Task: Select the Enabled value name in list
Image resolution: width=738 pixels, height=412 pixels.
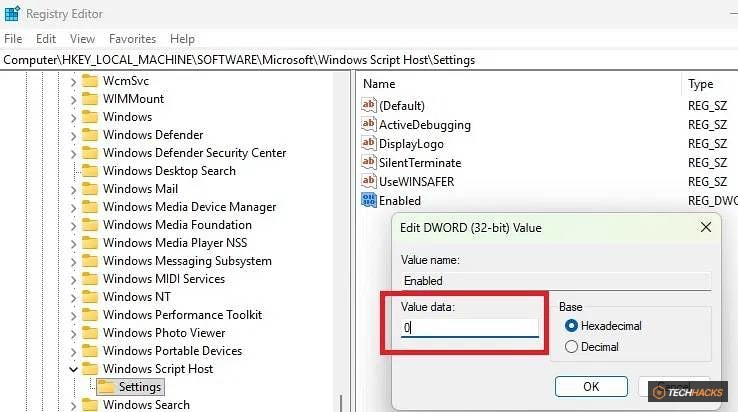Action: point(400,201)
